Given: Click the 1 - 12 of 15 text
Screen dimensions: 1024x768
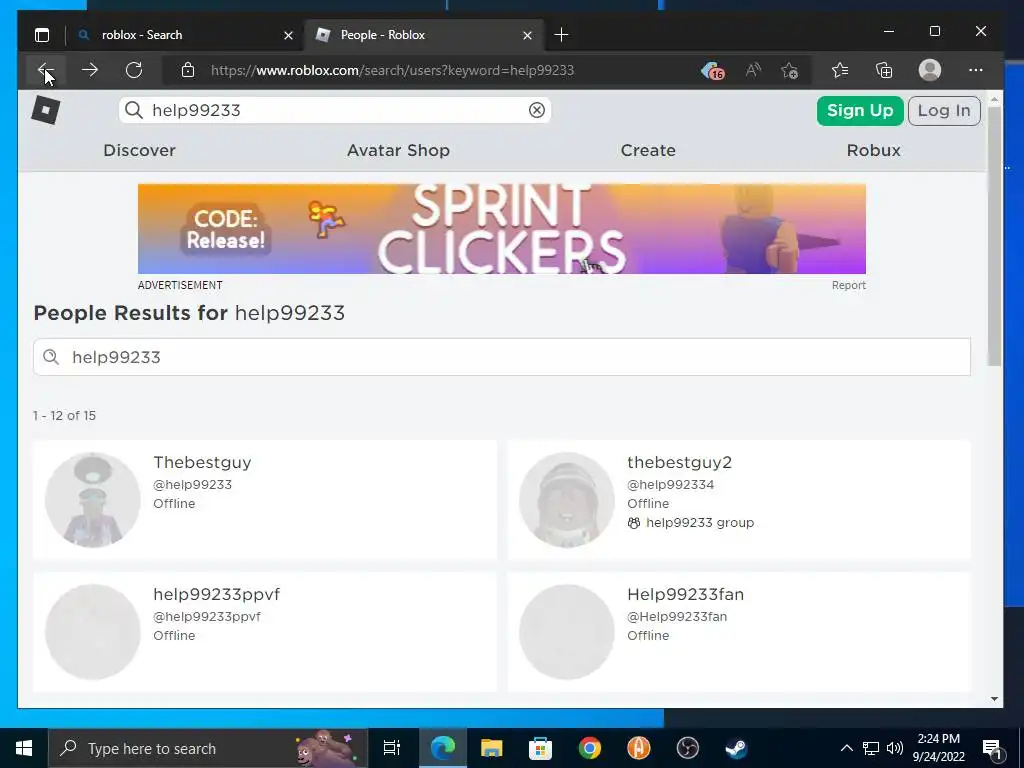Looking at the screenshot, I should point(64,415).
